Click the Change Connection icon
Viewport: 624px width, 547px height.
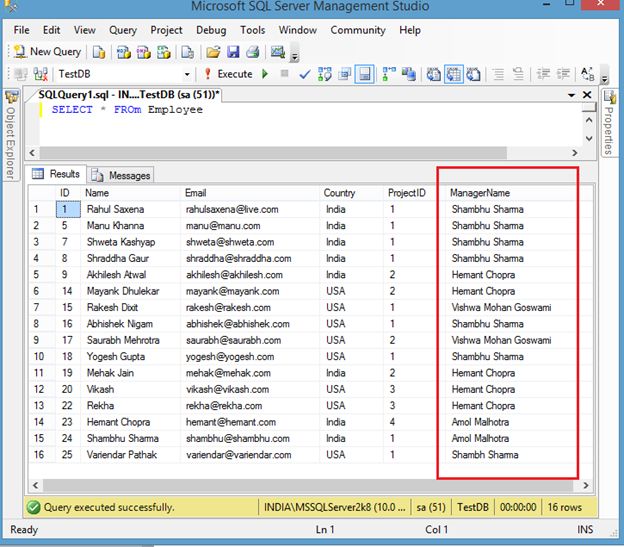pos(41,74)
